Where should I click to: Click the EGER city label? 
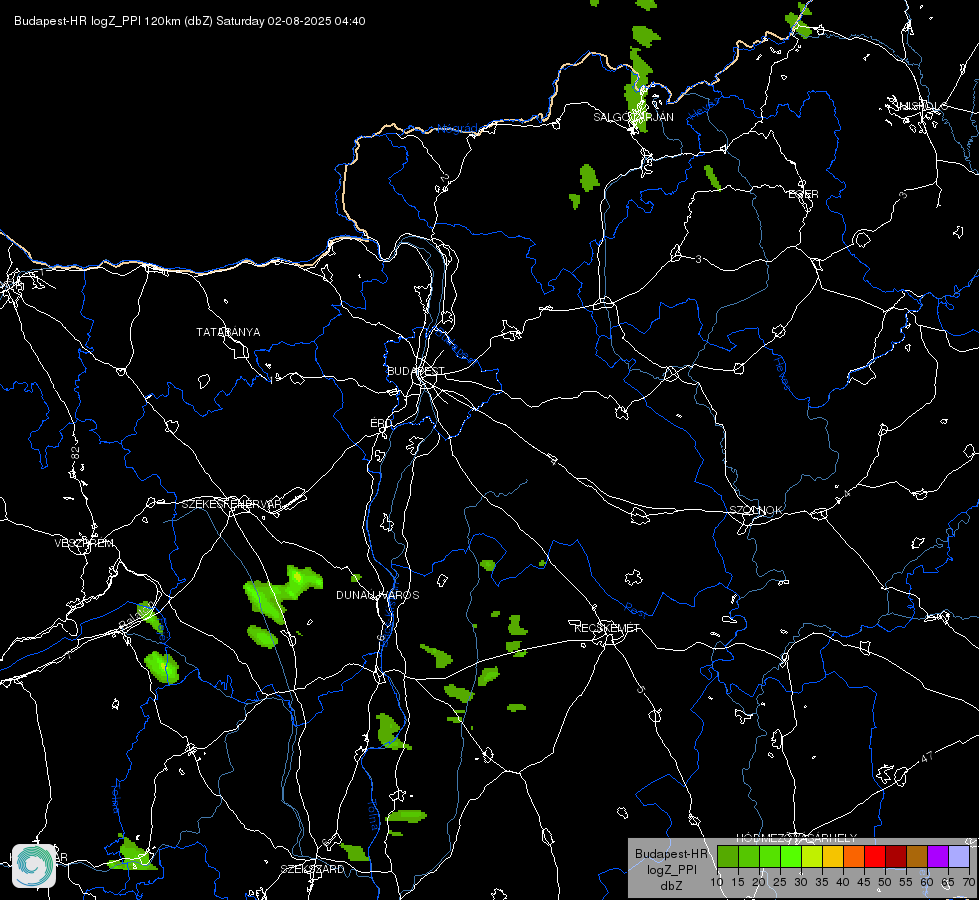(x=804, y=194)
